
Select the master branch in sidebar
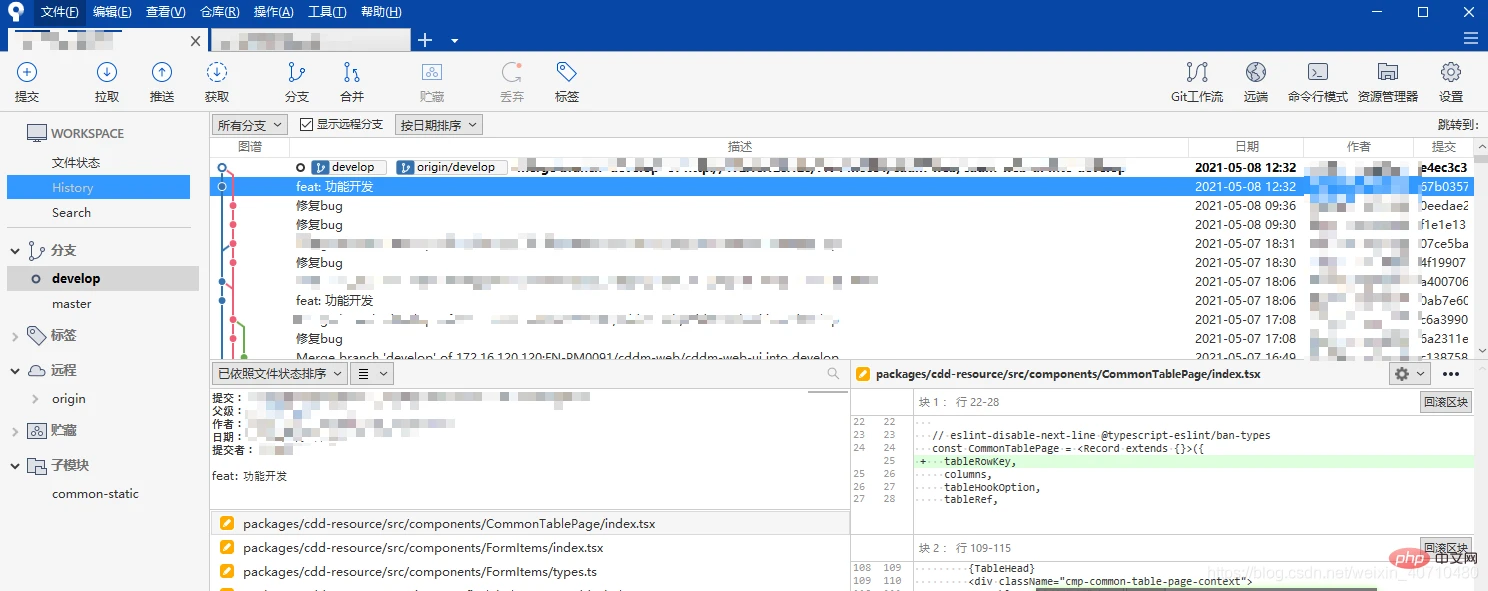pos(71,304)
